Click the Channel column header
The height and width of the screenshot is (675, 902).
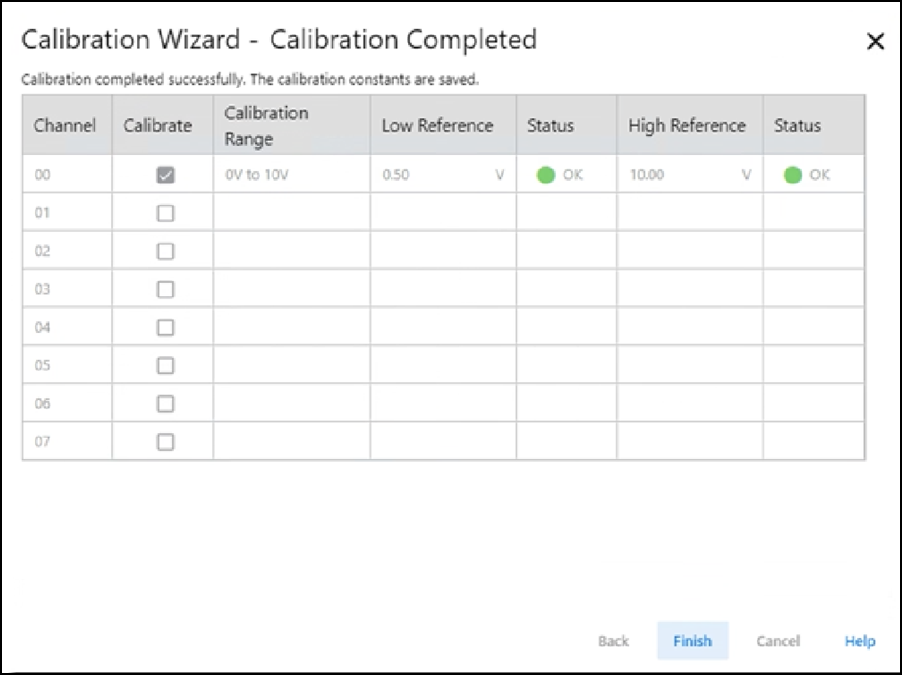[65, 126]
